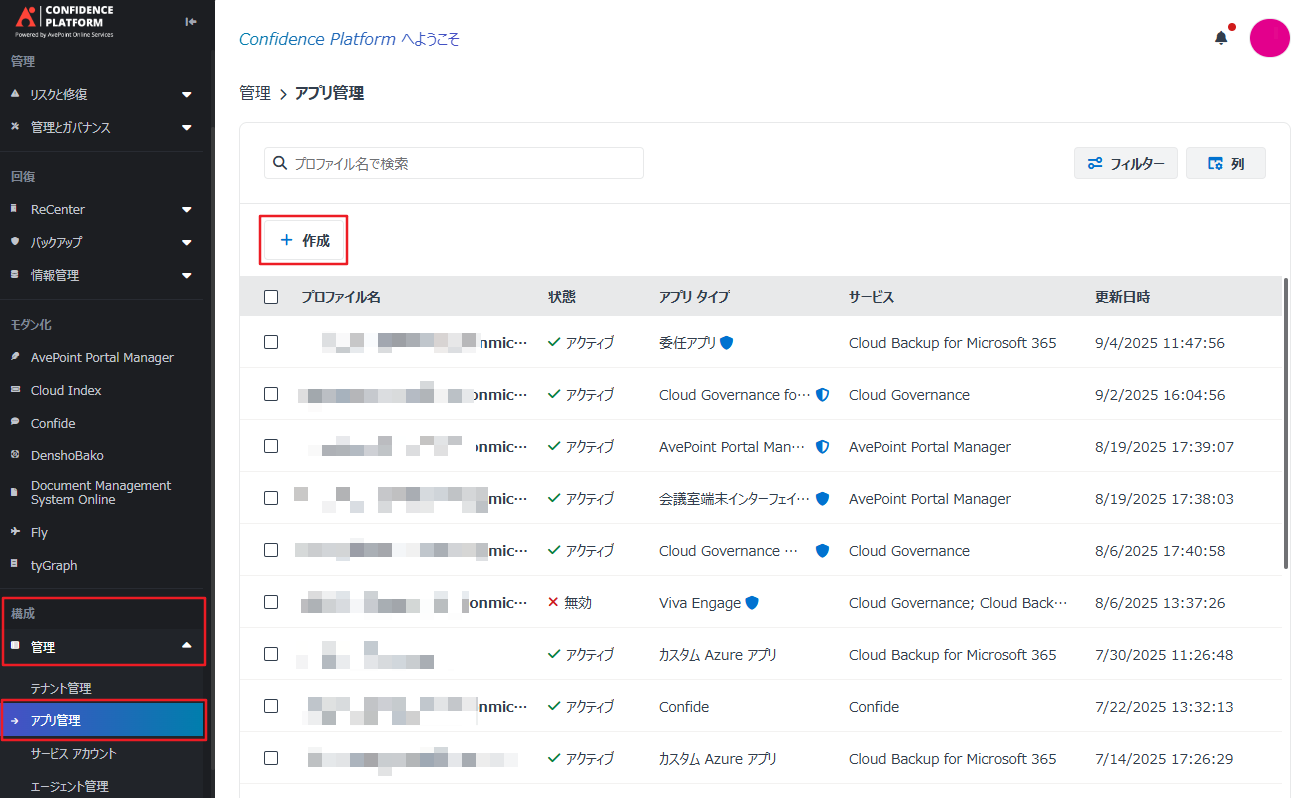Click the 列 column settings button
The image size is (1295, 798).
(x=1226, y=163)
